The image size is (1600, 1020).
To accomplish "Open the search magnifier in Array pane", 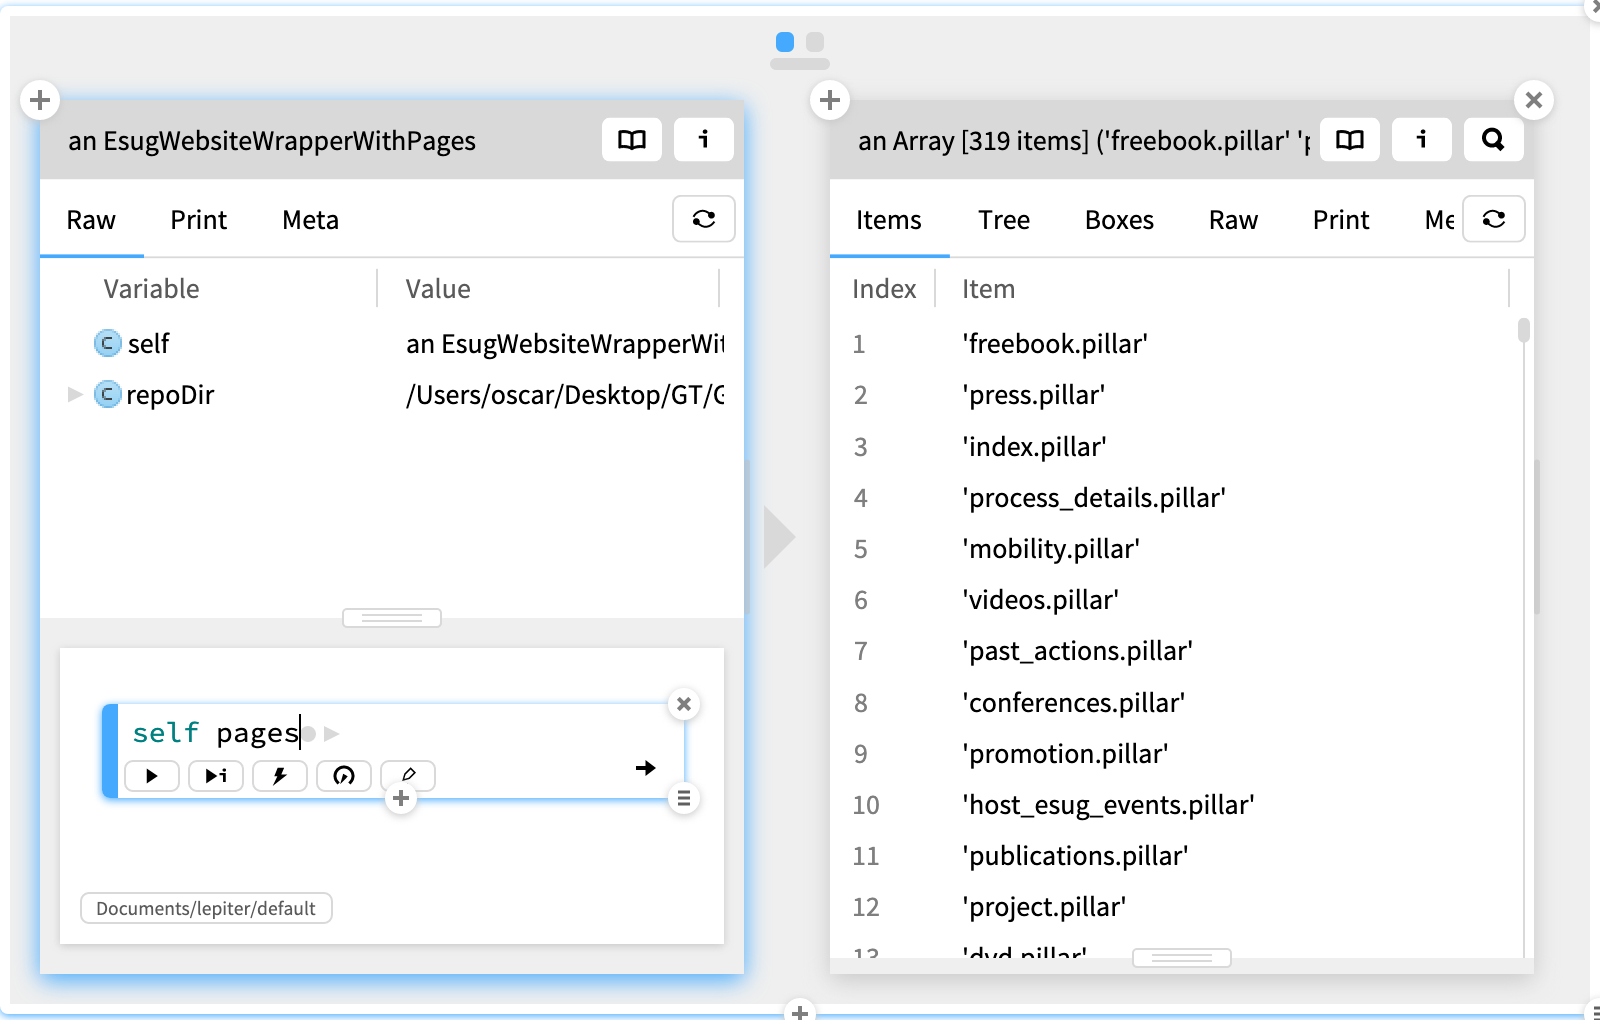I will point(1493,140).
